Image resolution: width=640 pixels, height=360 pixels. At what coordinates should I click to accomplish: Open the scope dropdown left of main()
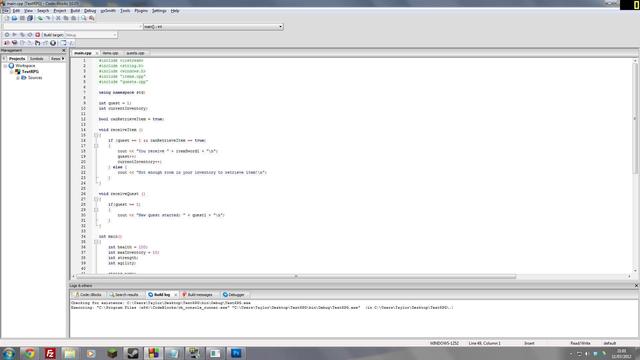click(141, 27)
